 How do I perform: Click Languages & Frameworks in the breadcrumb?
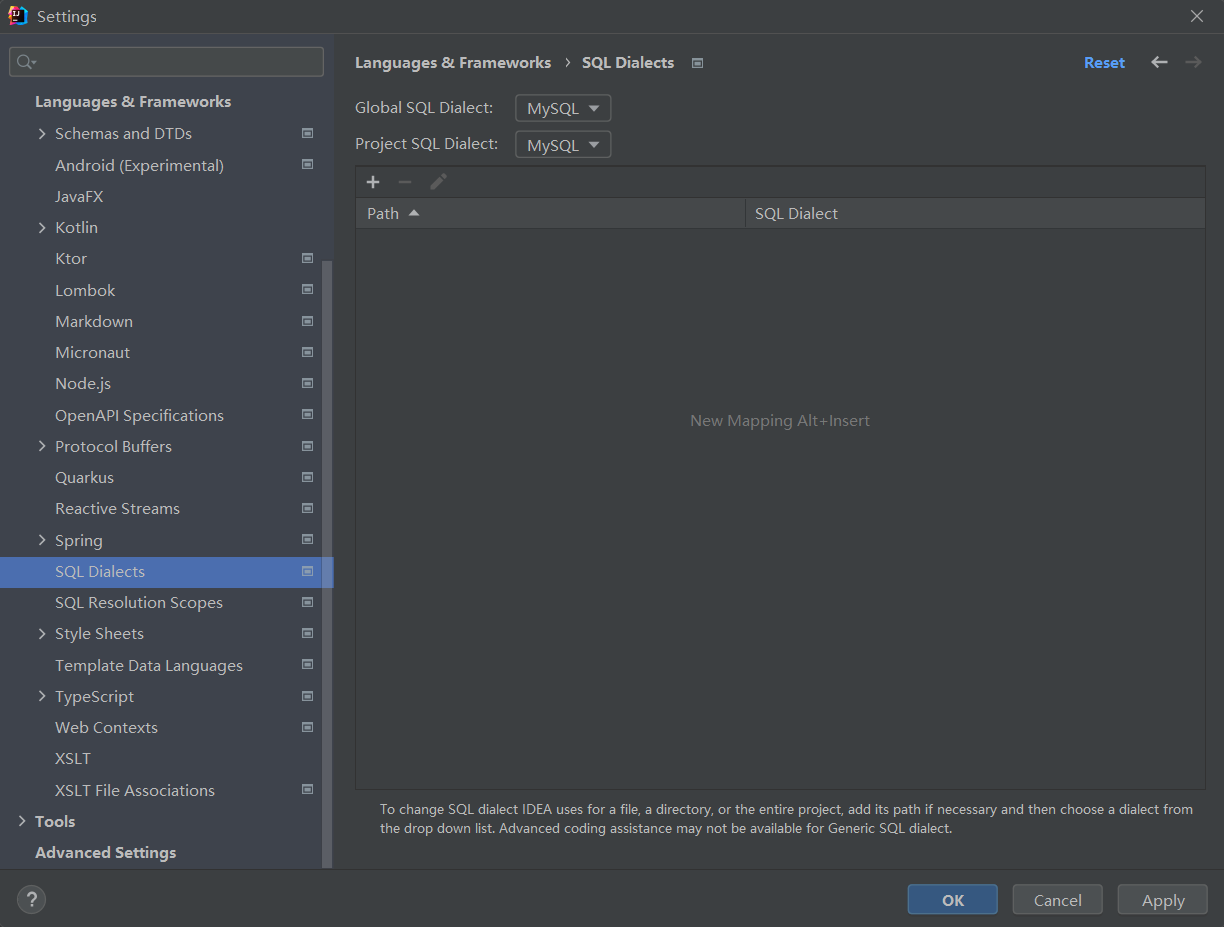(x=453, y=62)
